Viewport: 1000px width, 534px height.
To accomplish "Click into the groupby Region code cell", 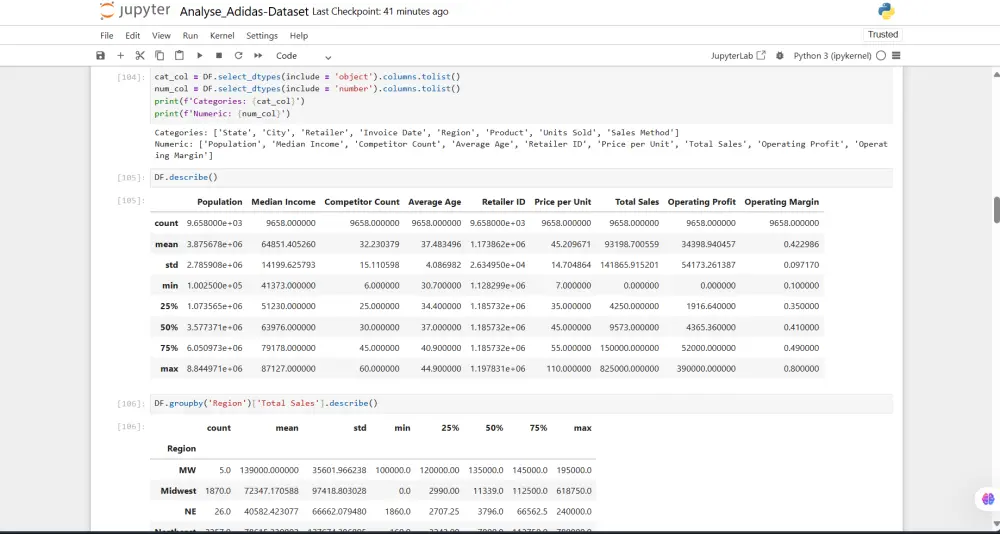I will point(521,403).
